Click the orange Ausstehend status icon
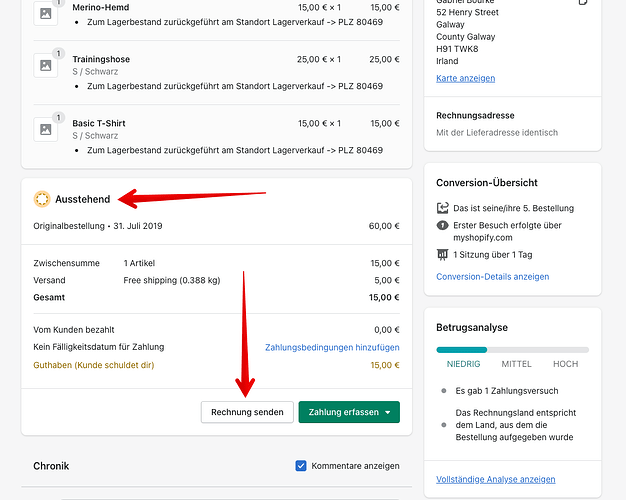The height and width of the screenshot is (500, 626). coord(42,199)
